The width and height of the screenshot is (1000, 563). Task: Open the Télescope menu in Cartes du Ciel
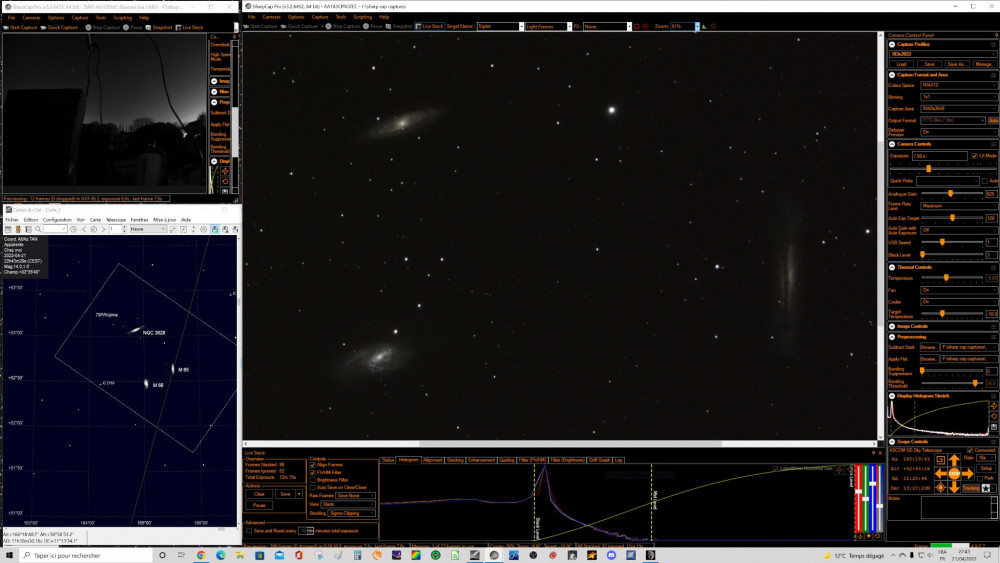pyautogui.click(x=115, y=220)
